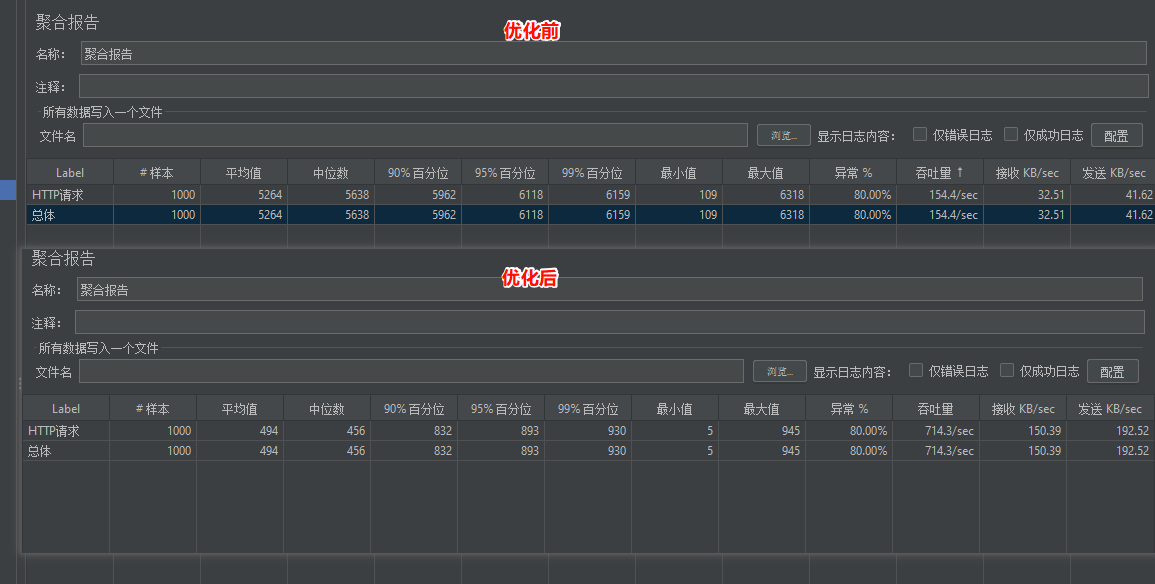Image resolution: width=1155 pixels, height=584 pixels.
Task: Sort by 吞吐量 column in lower table
Action: point(935,408)
